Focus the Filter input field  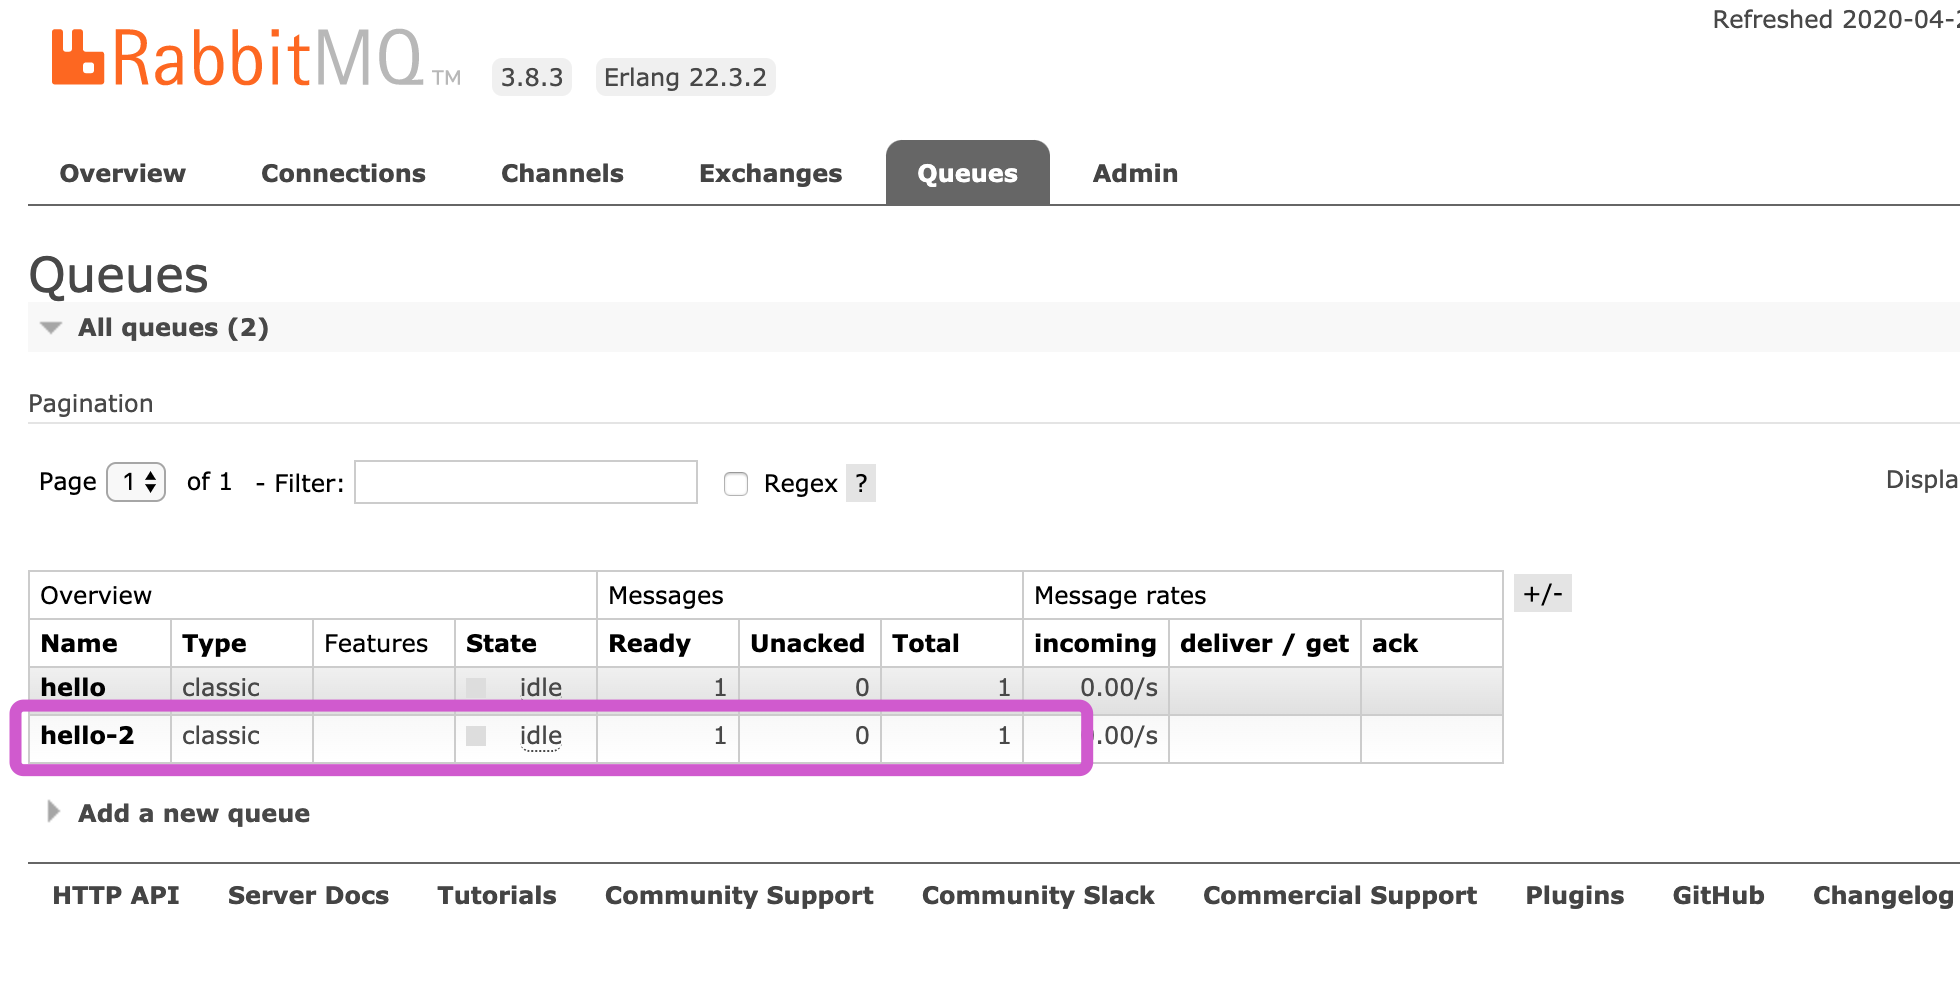coord(526,482)
